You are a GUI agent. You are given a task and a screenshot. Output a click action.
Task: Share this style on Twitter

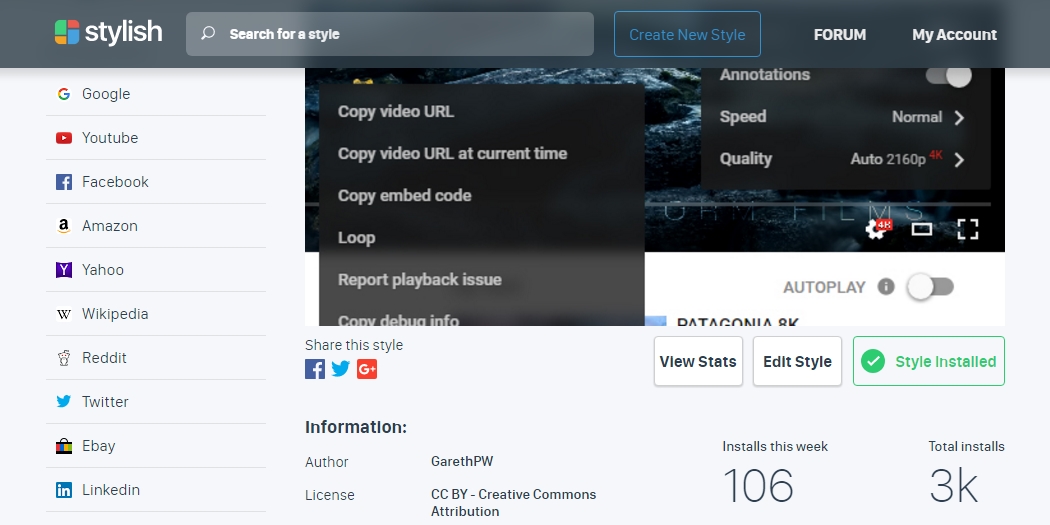pyautogui.click(x=341, y=369)
